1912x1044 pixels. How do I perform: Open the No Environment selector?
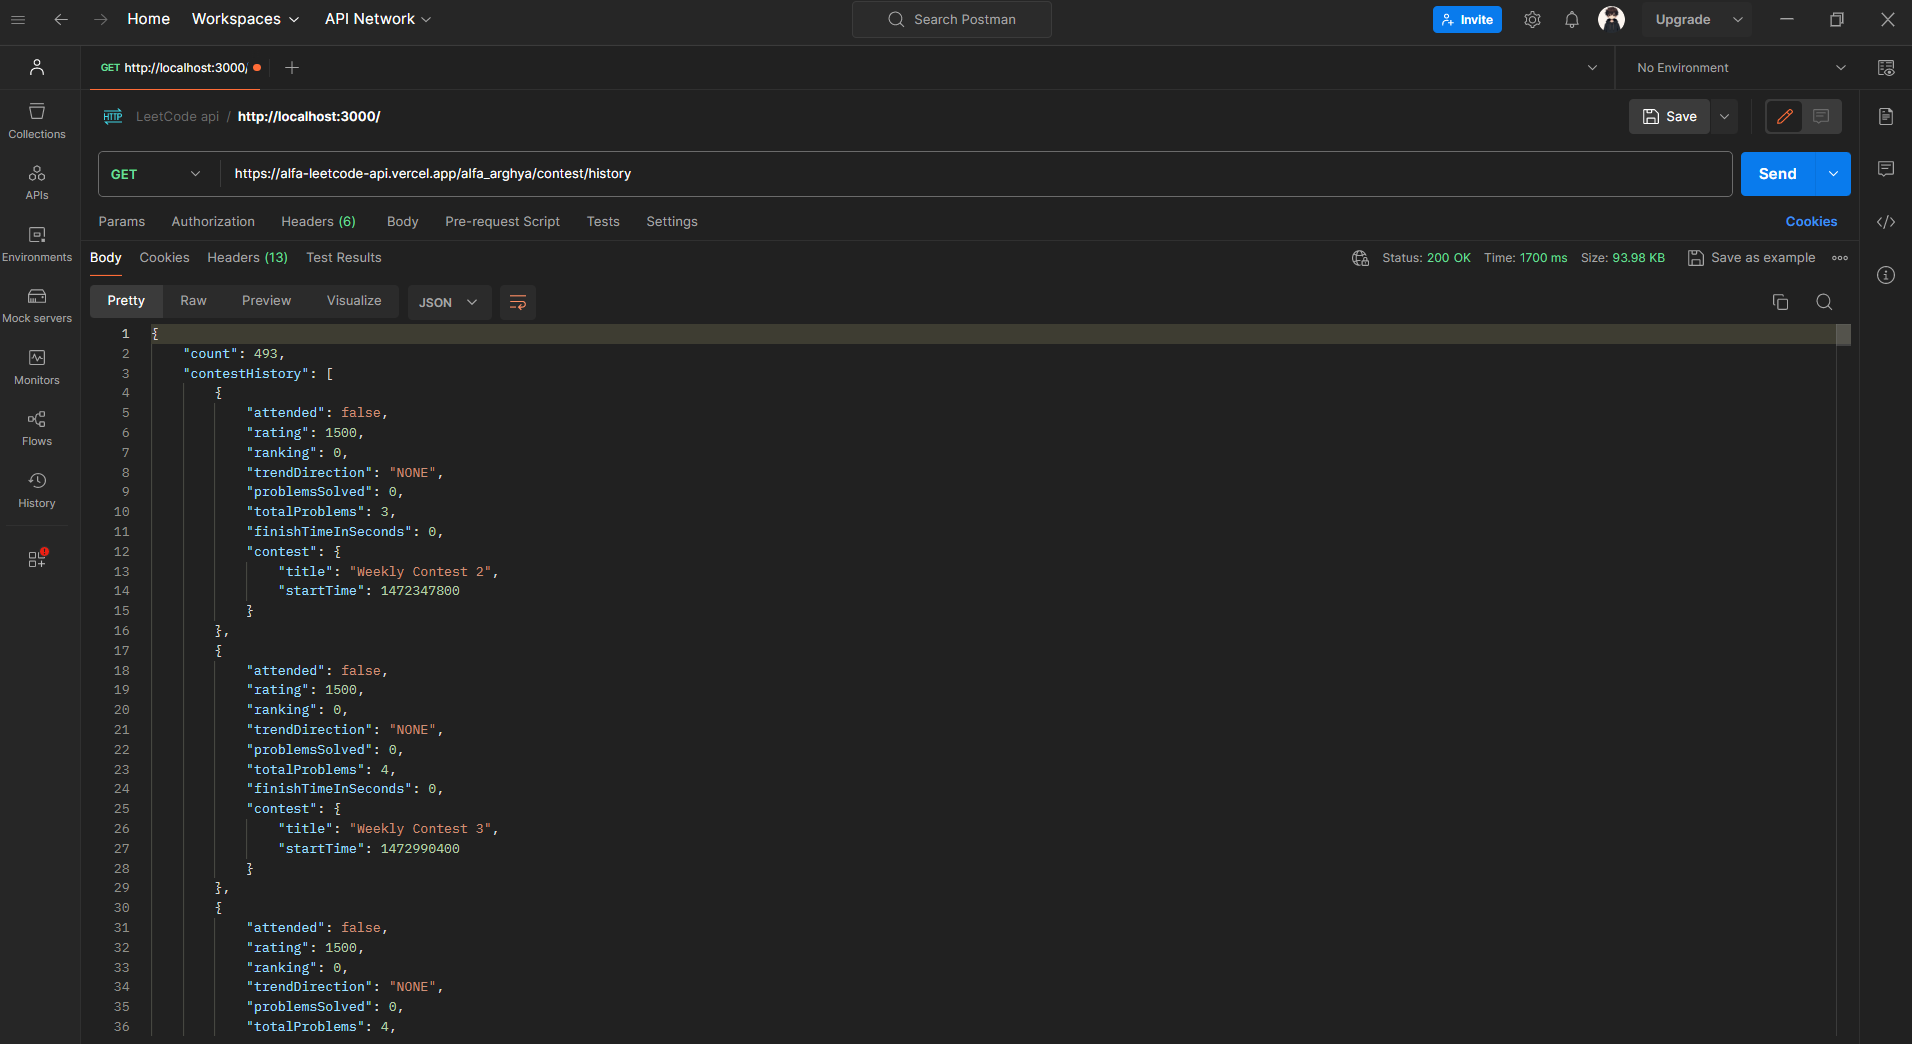coord(1740,68)
